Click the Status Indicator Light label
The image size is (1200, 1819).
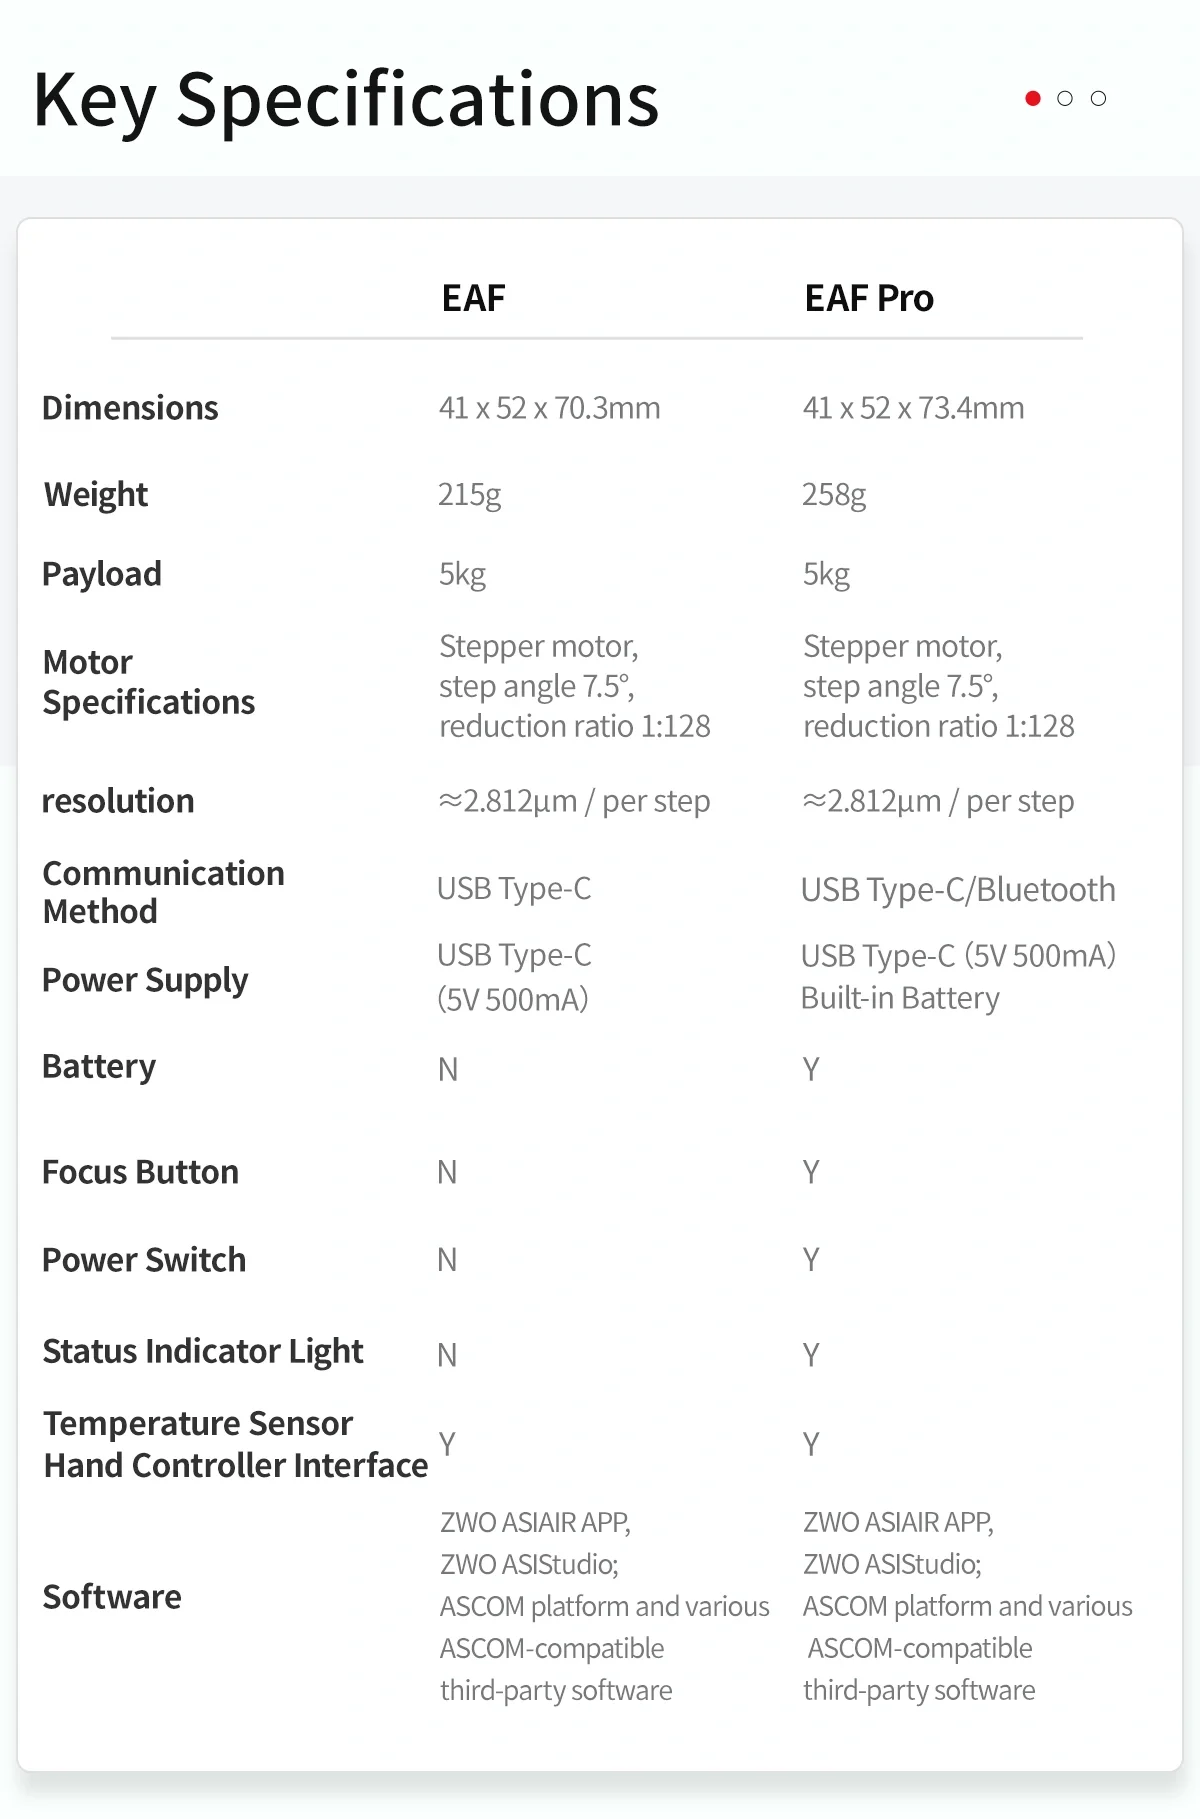tap(202, 1351)
